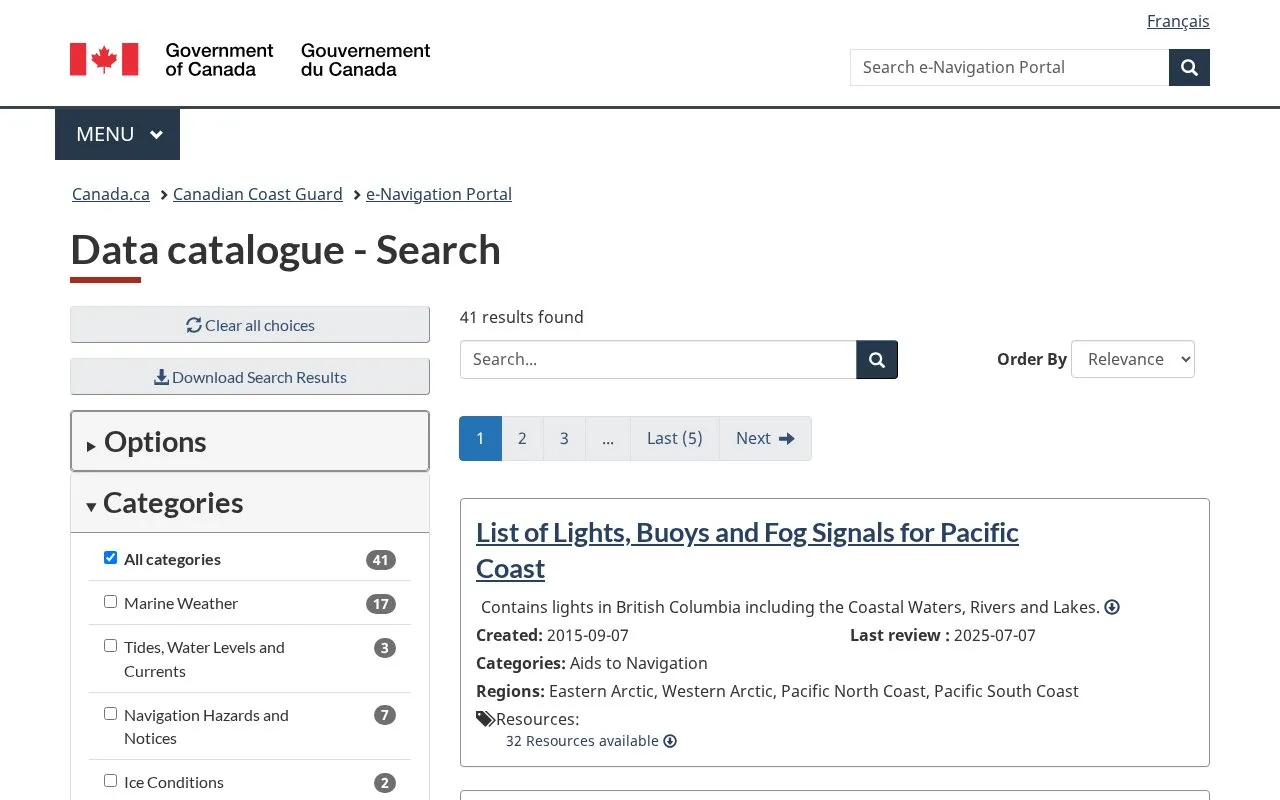Expand the Options panel
Screen dimensions: 1280x800
pos(250,441)
